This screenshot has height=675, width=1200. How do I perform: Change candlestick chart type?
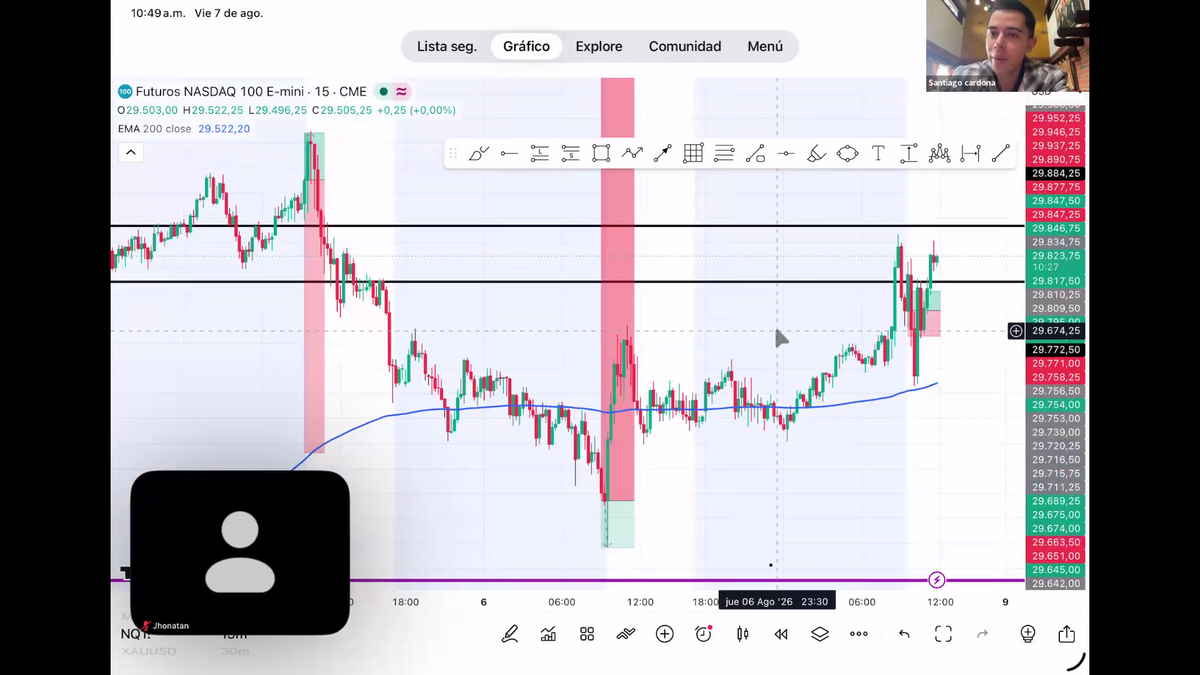coord(742,634)
